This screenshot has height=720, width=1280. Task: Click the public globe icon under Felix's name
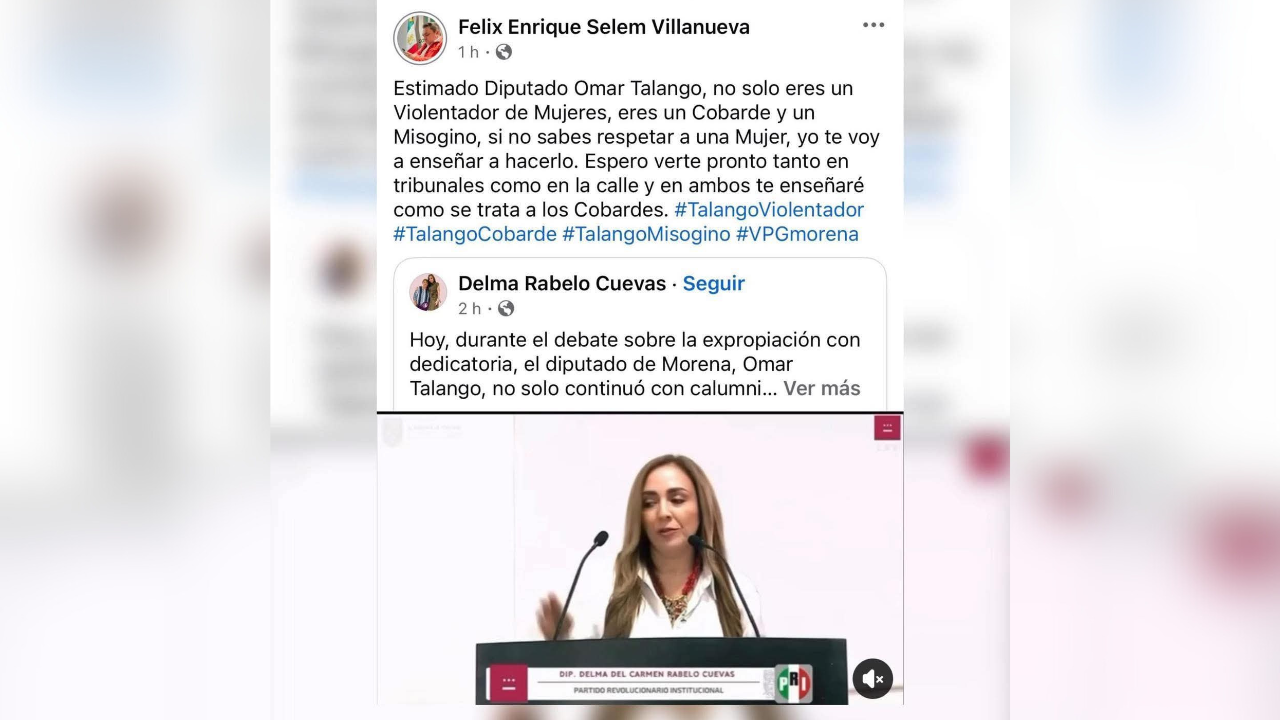(504, 52)
